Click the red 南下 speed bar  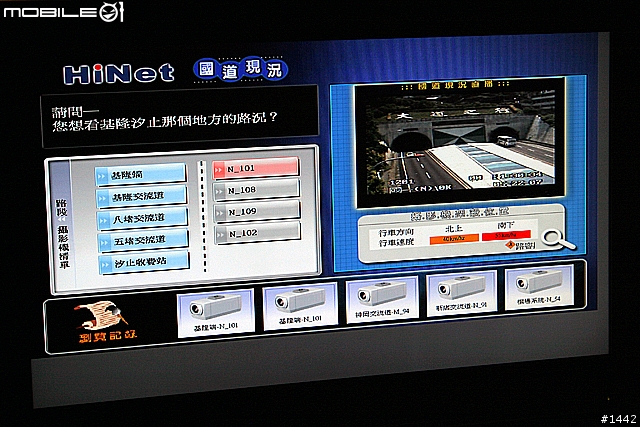[x=506, y=235]
